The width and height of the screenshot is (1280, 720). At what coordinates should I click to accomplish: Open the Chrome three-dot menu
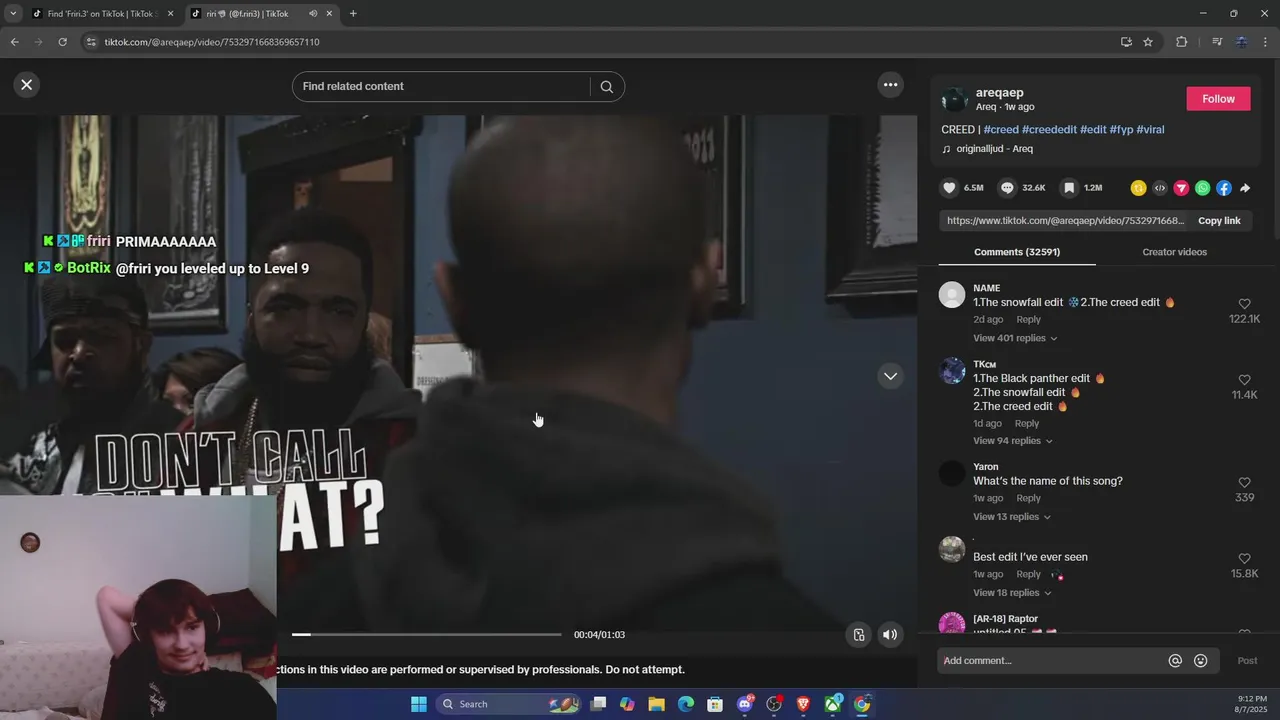(x=1266, y=42)
